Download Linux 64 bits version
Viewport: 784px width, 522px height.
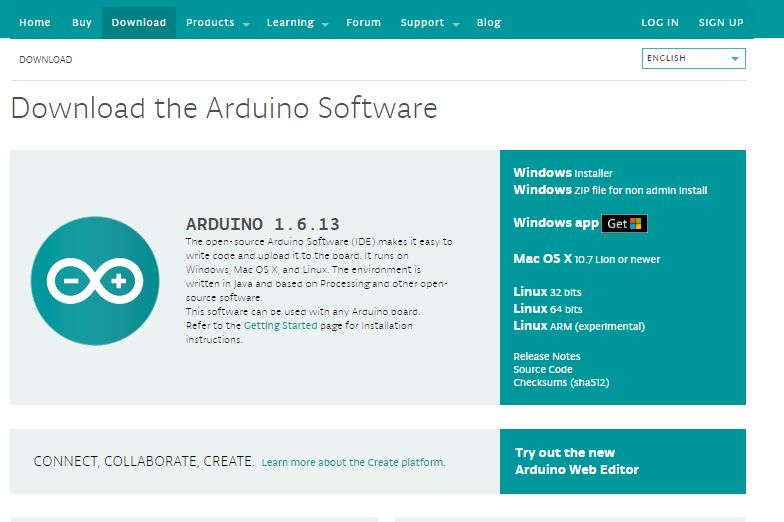click(548, 308)
